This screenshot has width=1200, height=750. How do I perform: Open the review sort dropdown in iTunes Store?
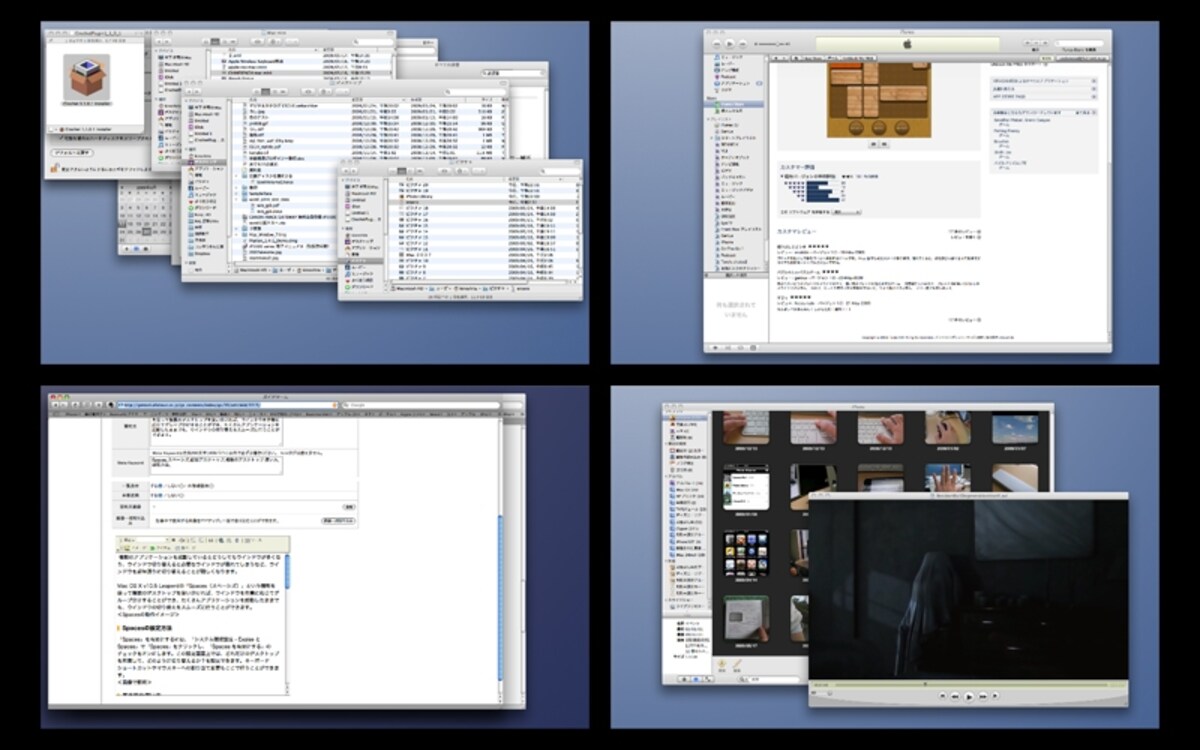846,212
